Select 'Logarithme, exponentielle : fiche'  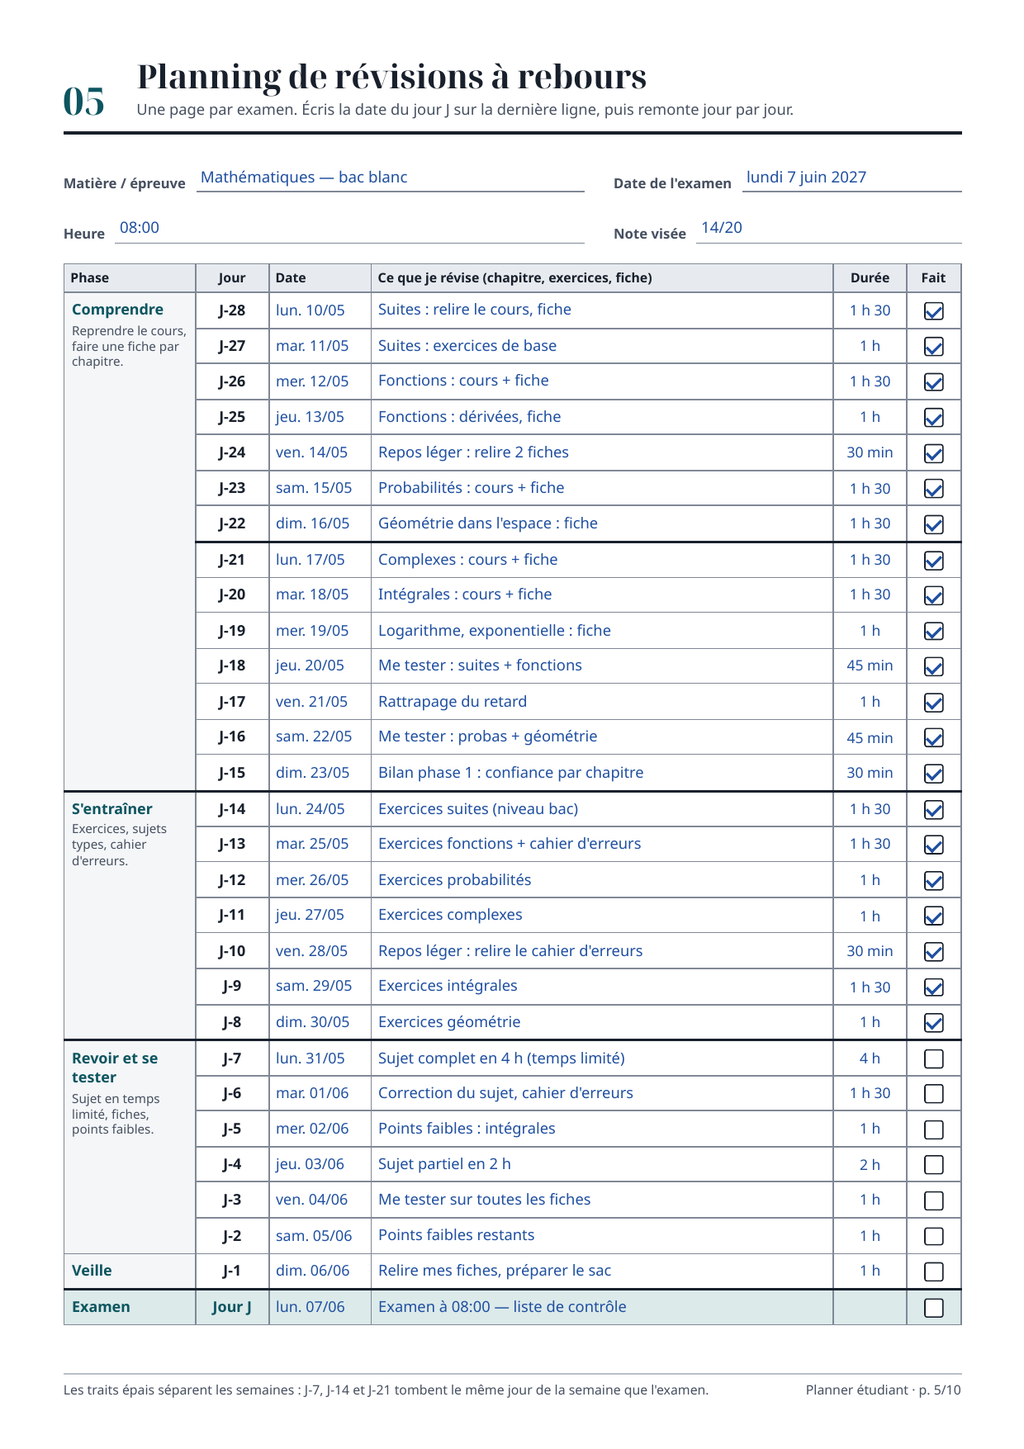pyautogui.click(x=494, y=631)
